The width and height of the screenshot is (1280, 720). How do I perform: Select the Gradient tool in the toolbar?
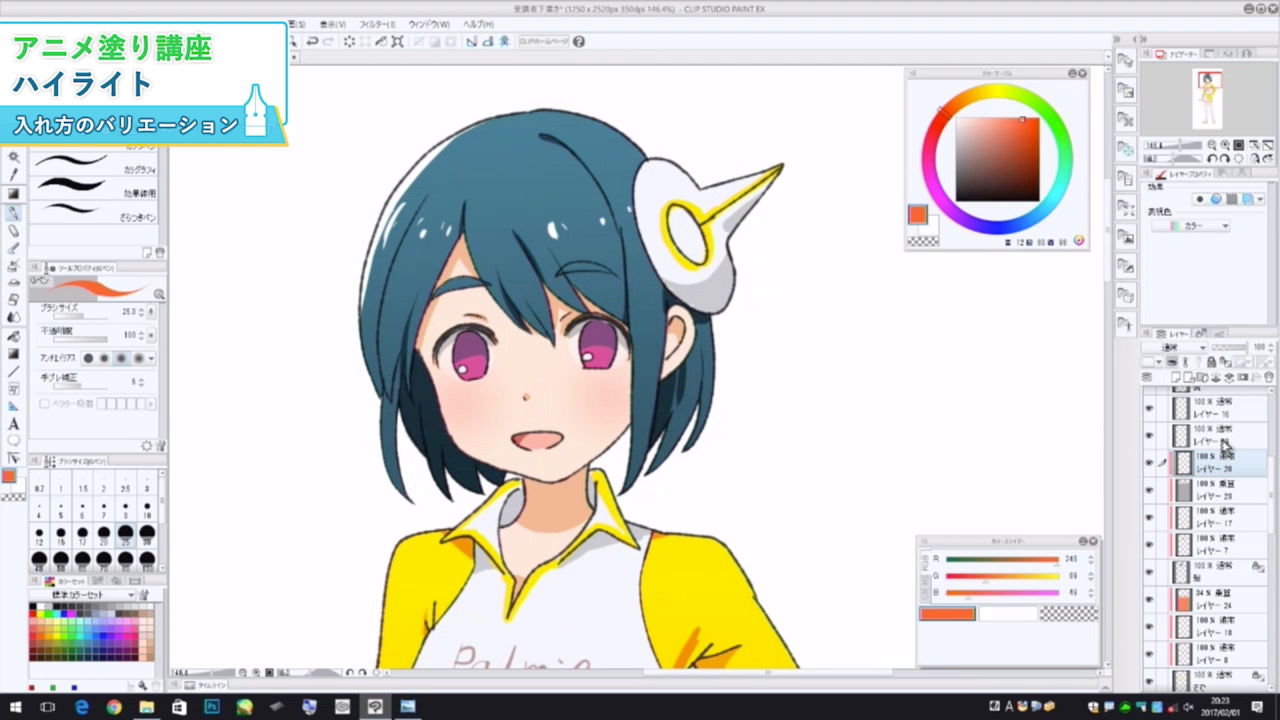14,351
